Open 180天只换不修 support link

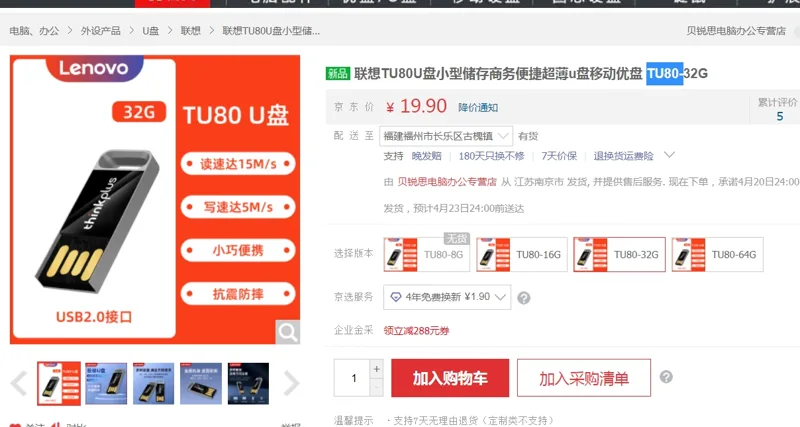[491, 156]
